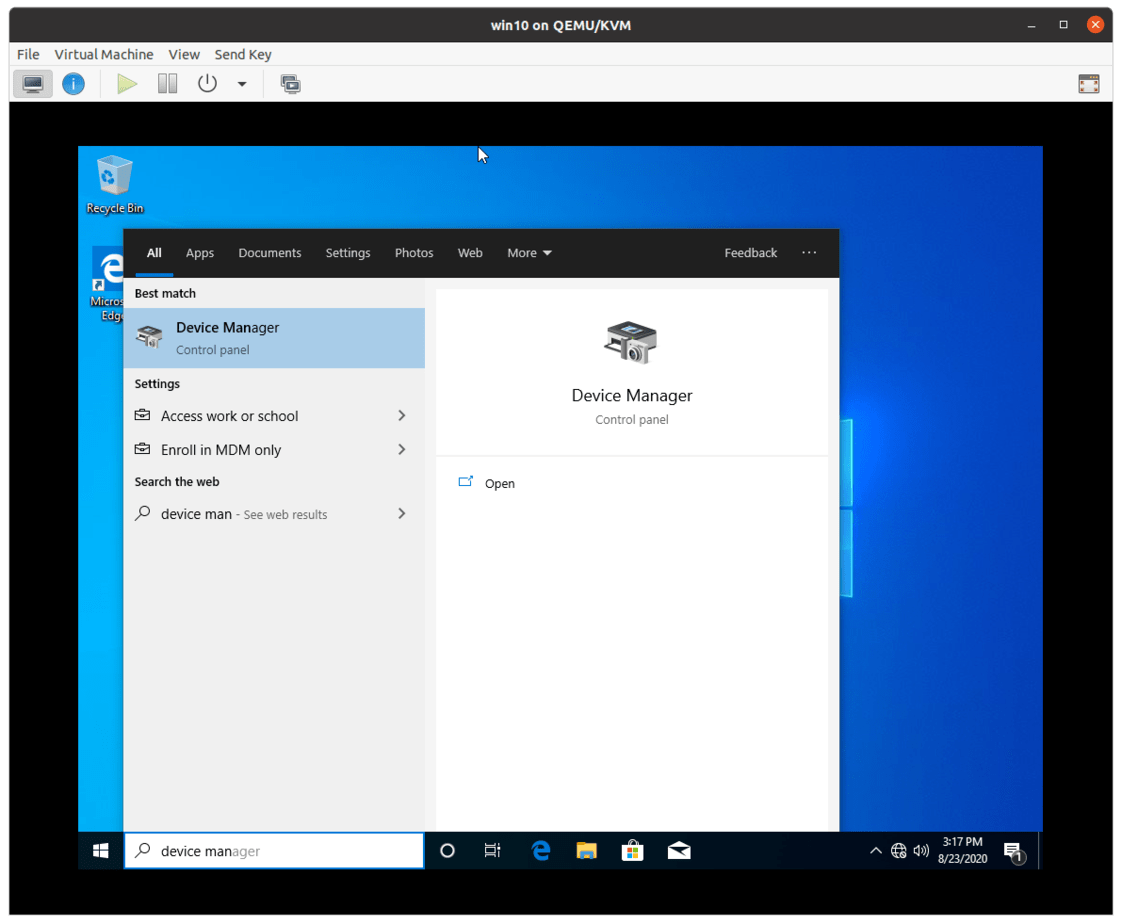The width and height of the screenshot is (1122, 924).
Task: Click the taskbar search input field
Action: pyautogui.click(x=274, y=850)
